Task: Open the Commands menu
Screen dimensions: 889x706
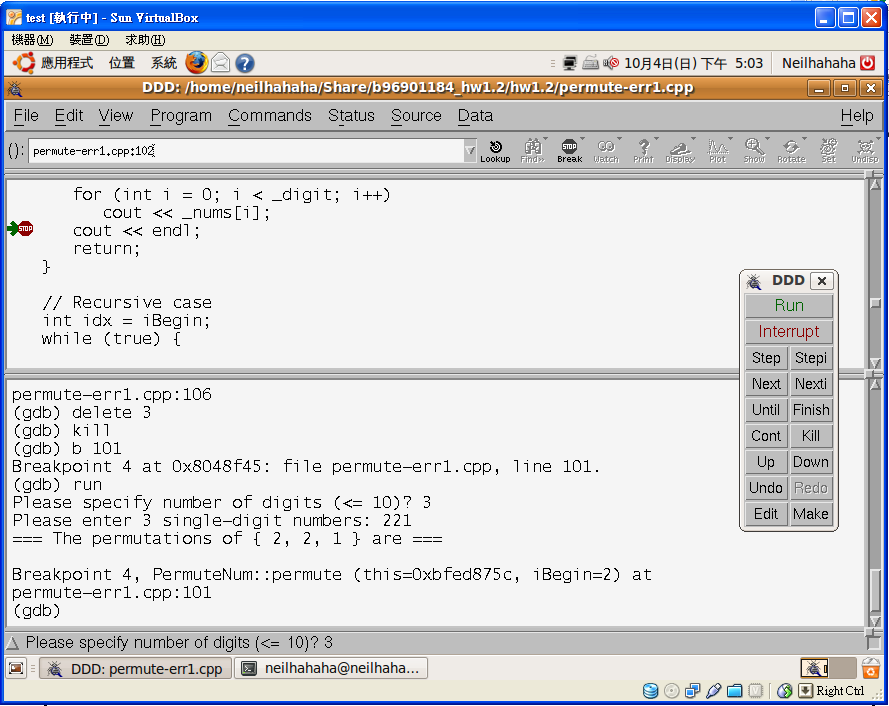Action: click(270, 116)
